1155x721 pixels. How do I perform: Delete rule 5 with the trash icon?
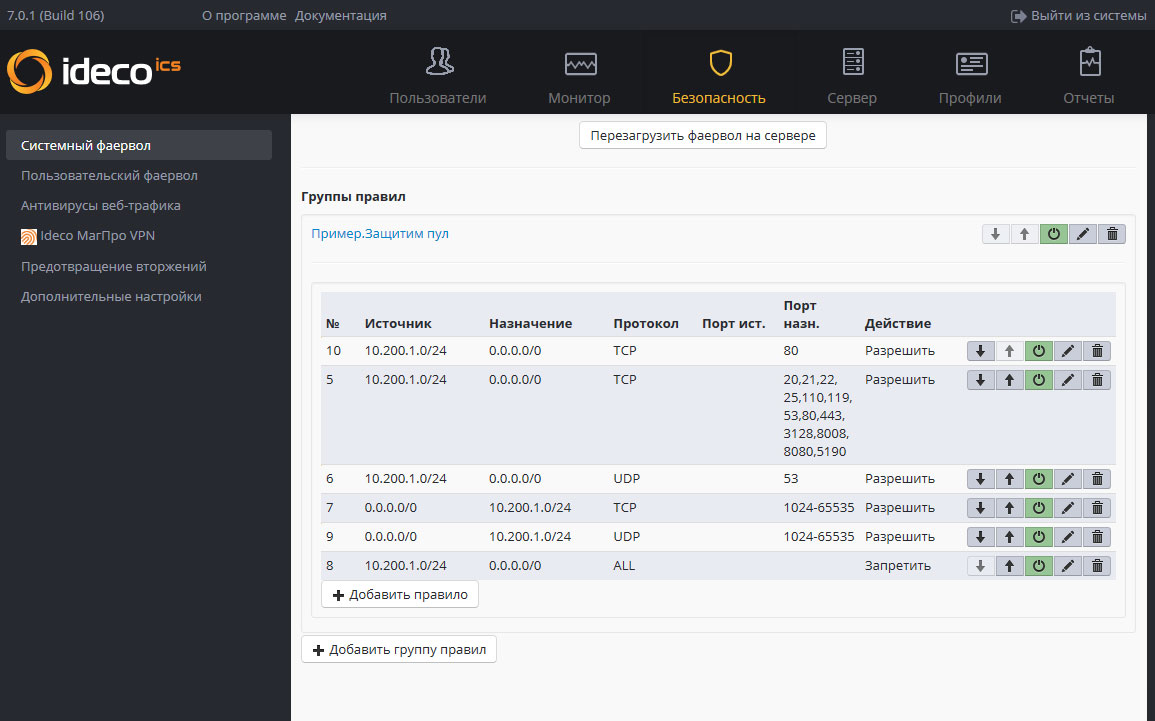coord(1097,380)
